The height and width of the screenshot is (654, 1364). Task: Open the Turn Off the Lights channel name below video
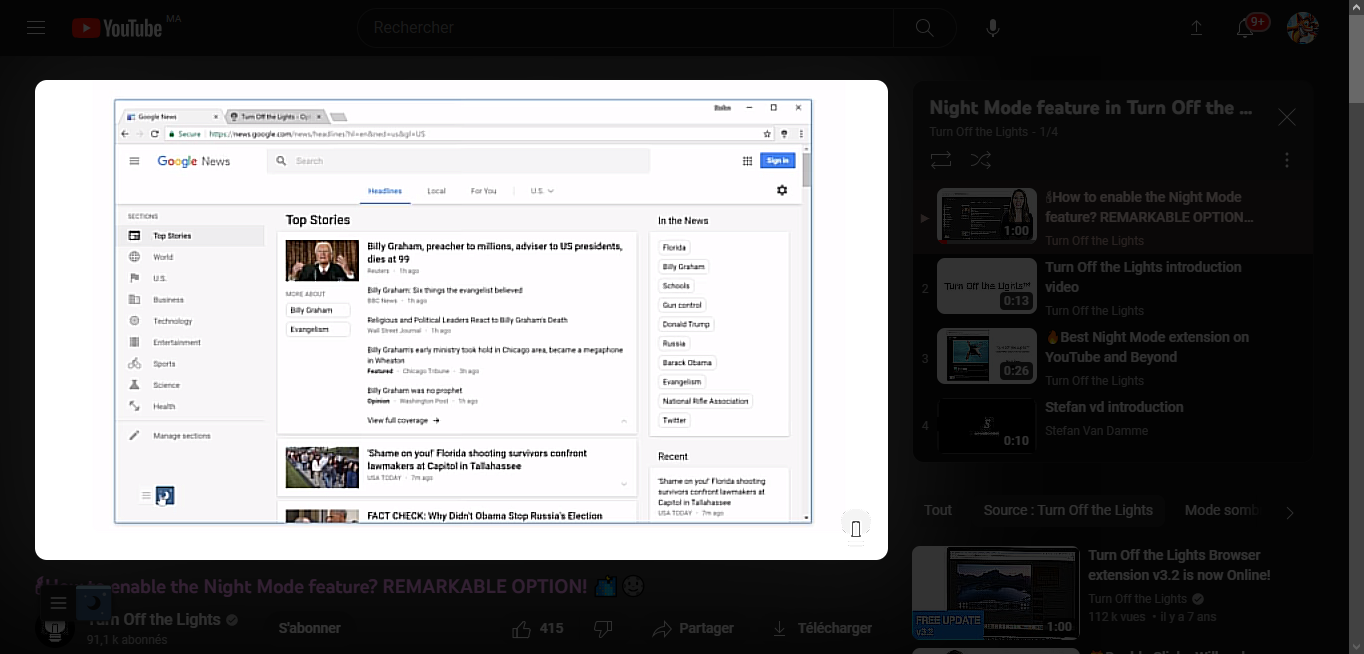pyautogui.click(x=154, y=620)
